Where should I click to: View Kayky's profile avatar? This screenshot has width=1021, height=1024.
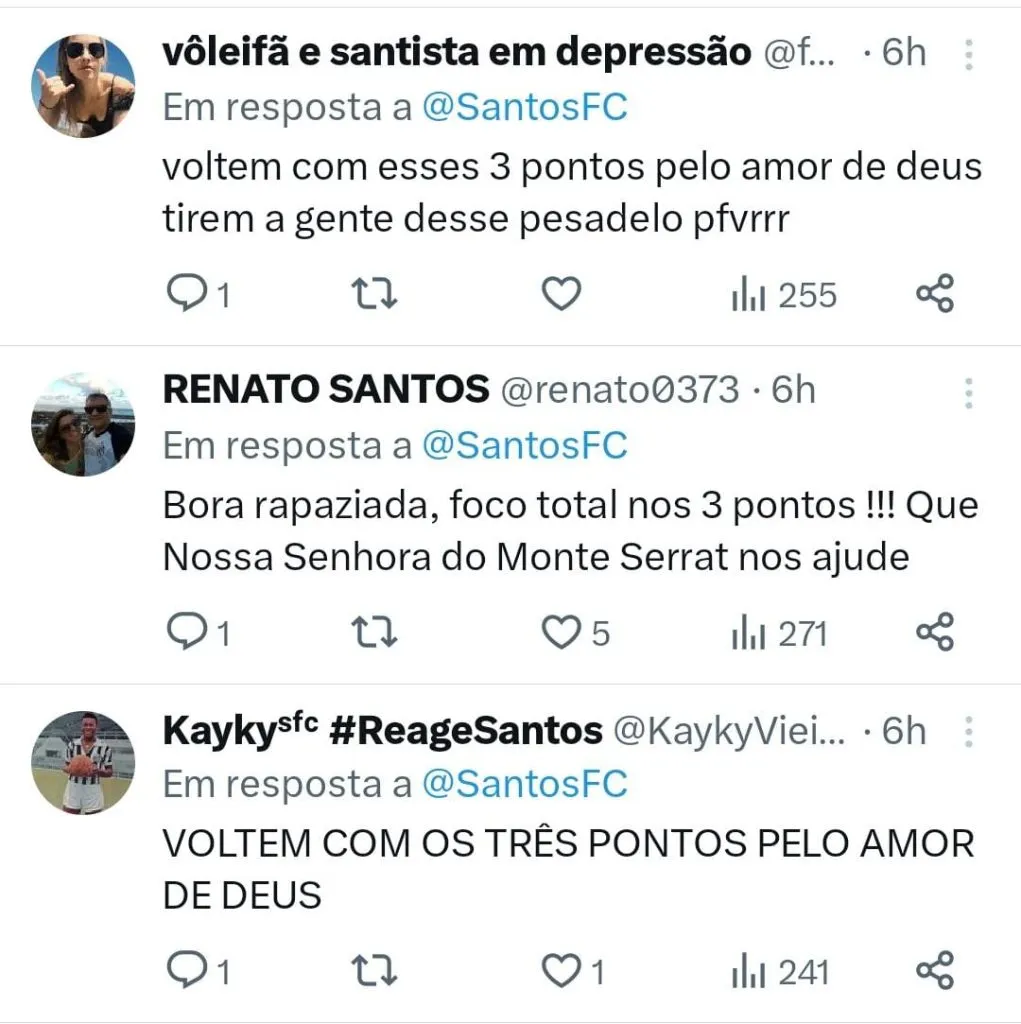click(x=83, y=762)
